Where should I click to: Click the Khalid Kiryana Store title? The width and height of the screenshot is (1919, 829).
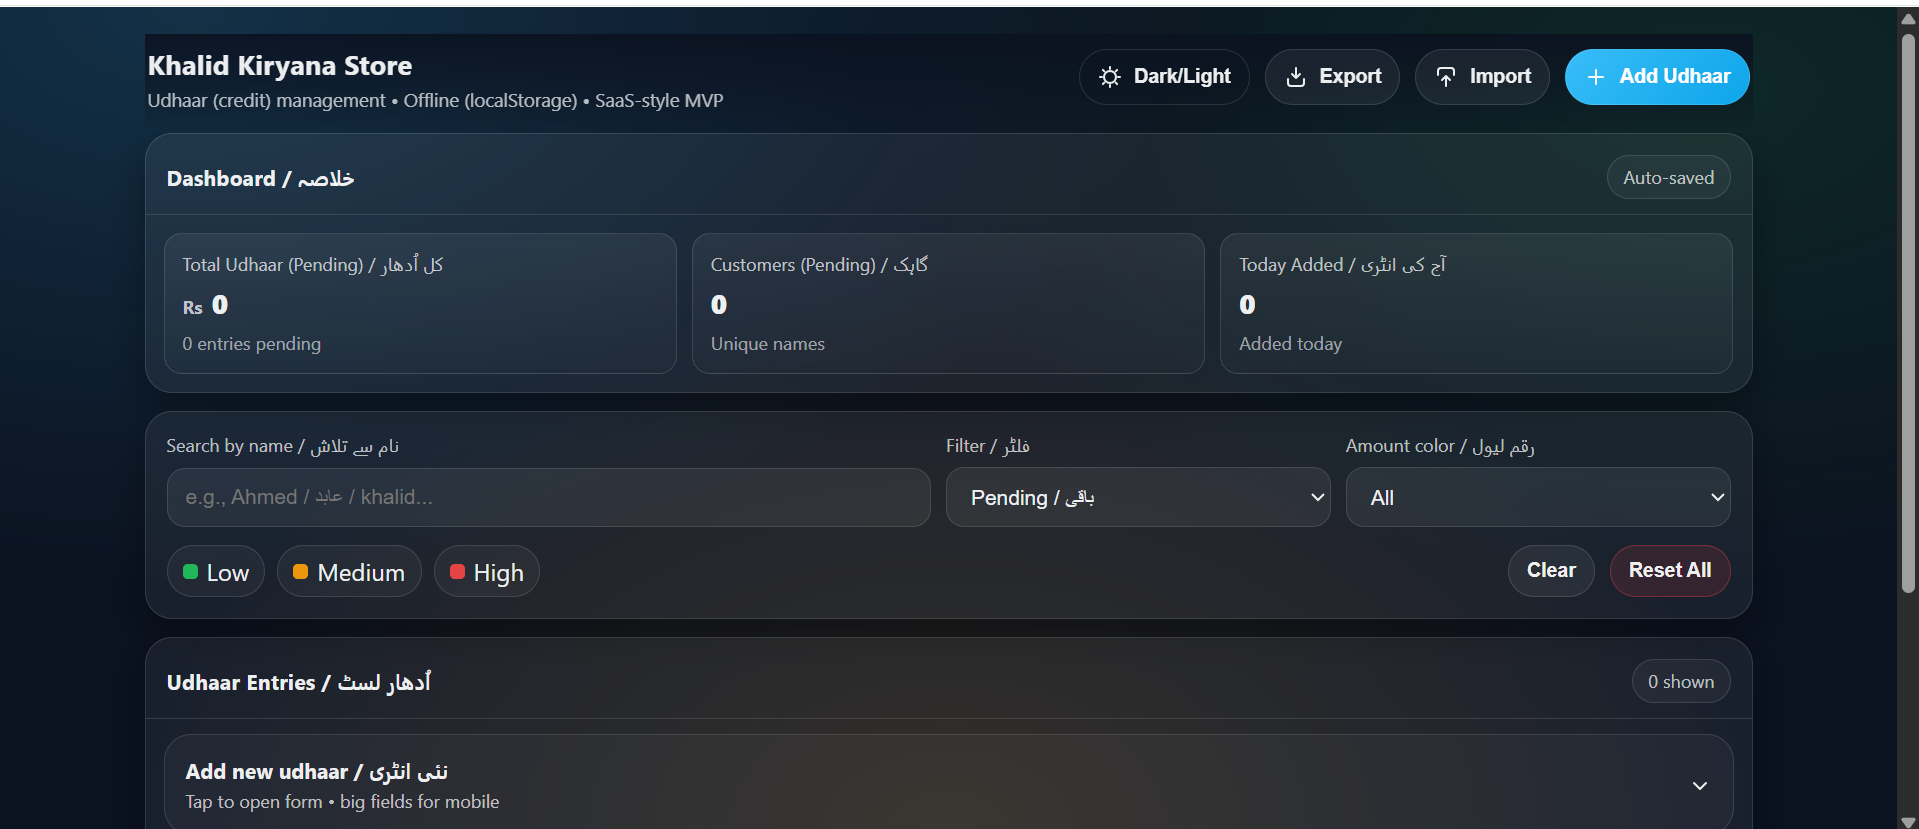click(x=280, y=66)
